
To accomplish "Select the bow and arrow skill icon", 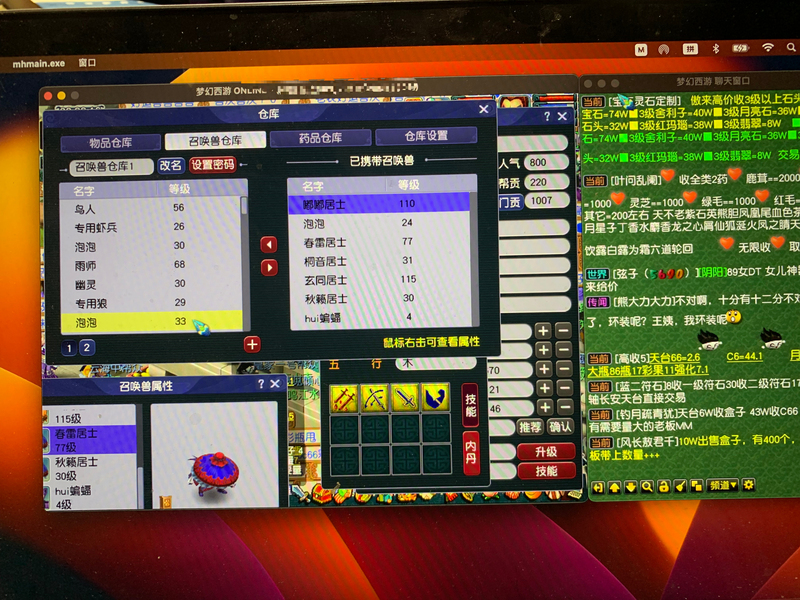I will tap(375, 397).
